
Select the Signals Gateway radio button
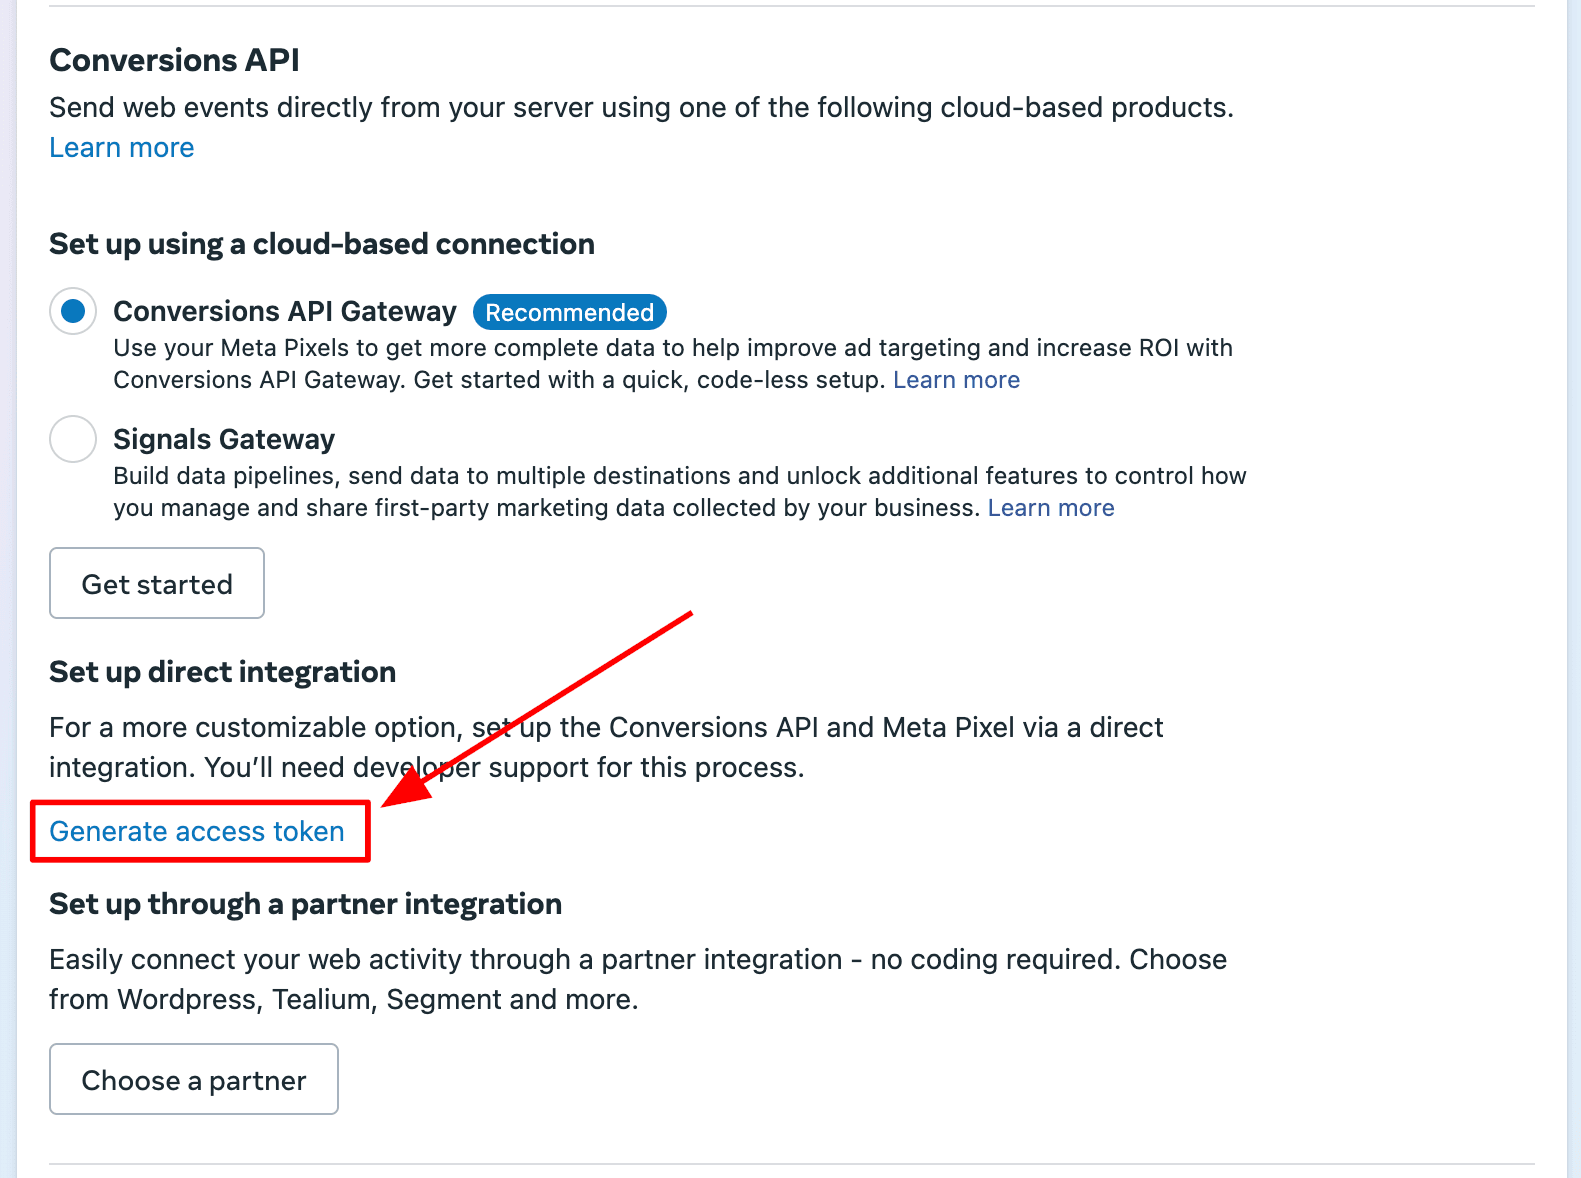[x=73, y=439]
